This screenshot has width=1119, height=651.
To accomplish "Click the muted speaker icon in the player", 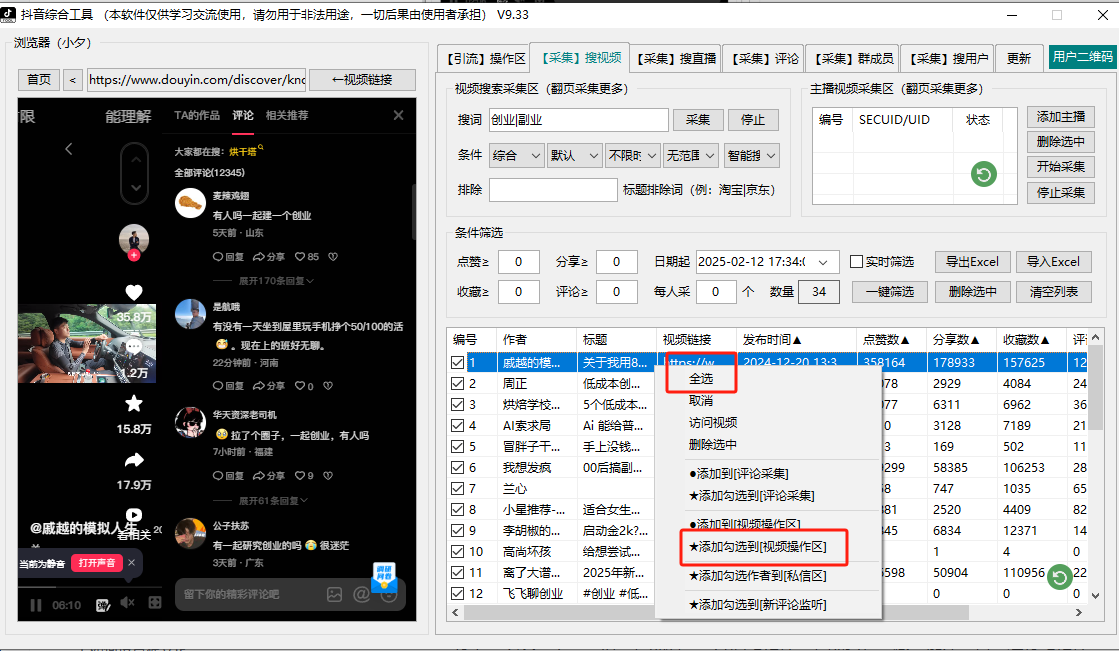I will click(128, 603).
